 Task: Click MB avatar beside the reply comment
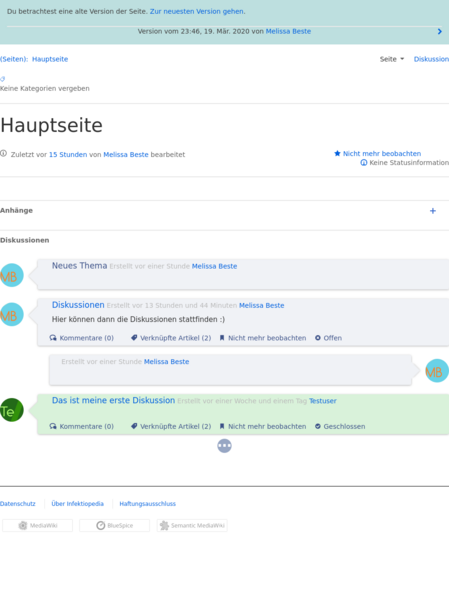437,371
